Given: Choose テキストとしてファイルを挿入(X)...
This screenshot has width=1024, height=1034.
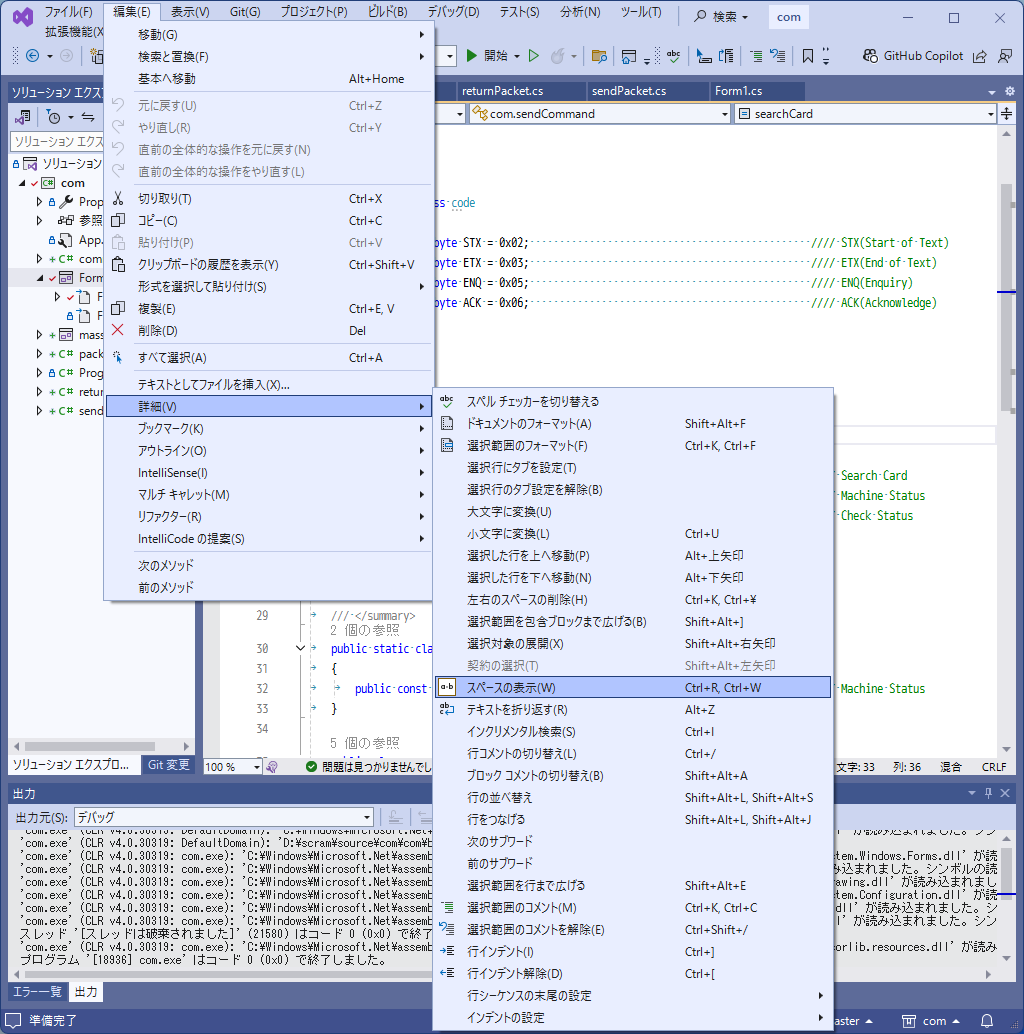Looking at the screenshot, I should [269, 384].
